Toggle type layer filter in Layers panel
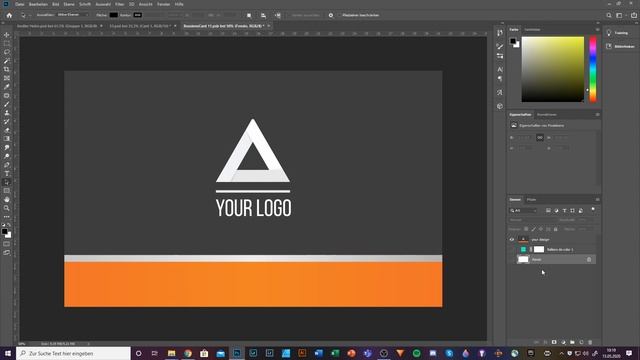Screen dimensions: 640x360 tap(564, 211)
